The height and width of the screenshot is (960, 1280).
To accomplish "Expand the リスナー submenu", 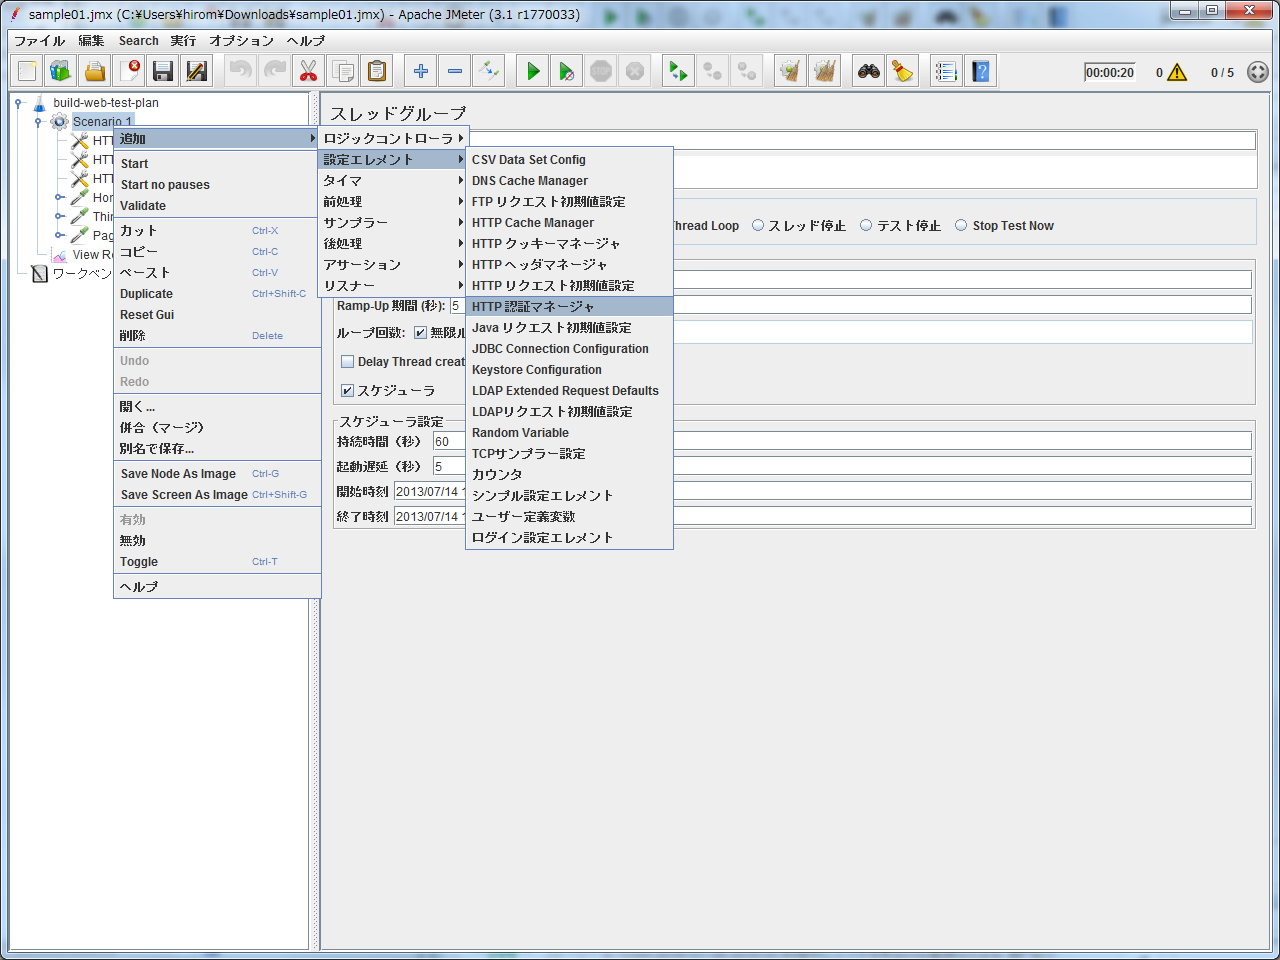I will pos(393,286).
